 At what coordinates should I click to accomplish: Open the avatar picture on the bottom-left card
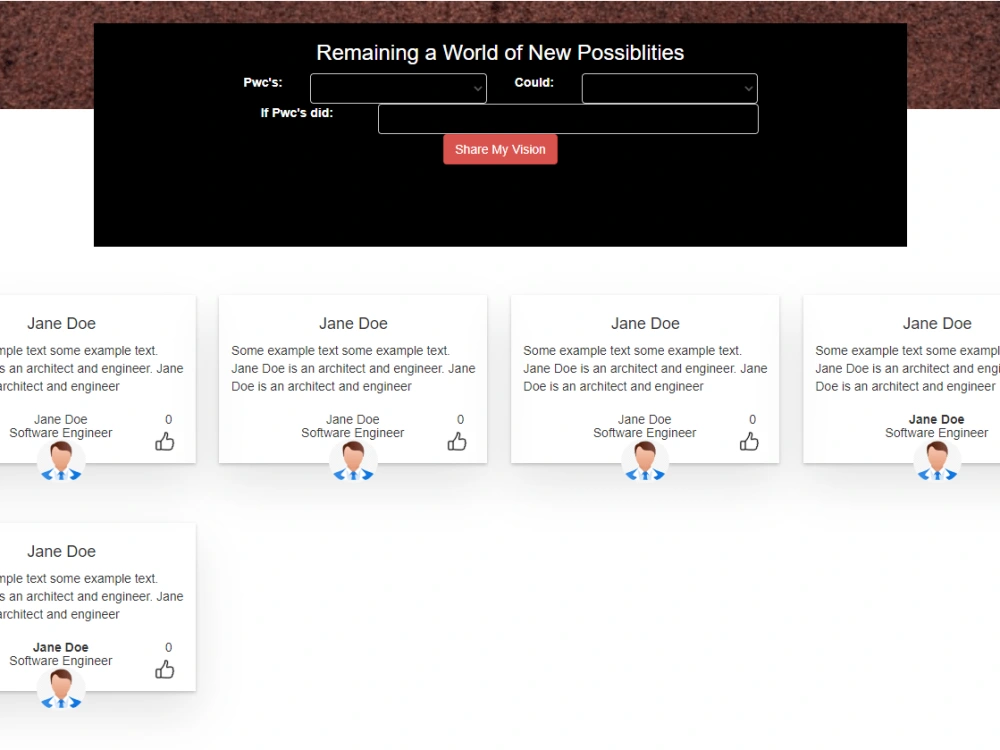click(x=61, y=690)
